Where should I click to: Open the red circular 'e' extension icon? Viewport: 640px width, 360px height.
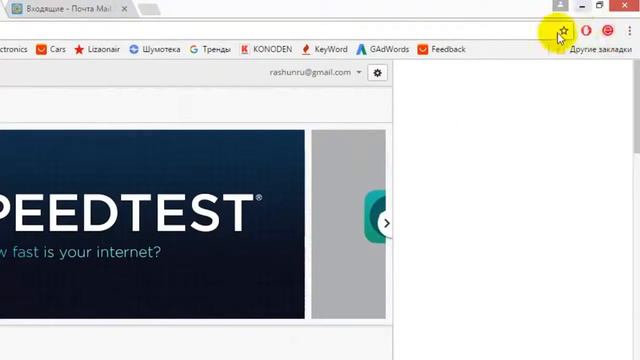click(608, 31)
